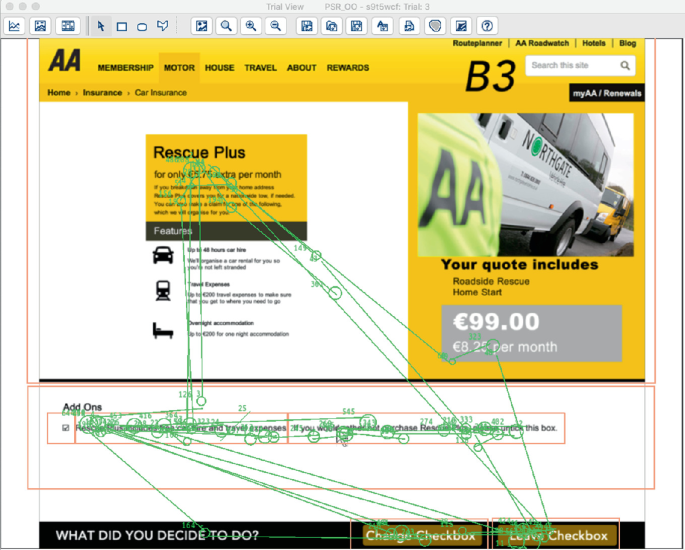This screenshot has height=550, width=685.
Task: Zoom out with the minus magnifier
Action: [x=275, y=26]
